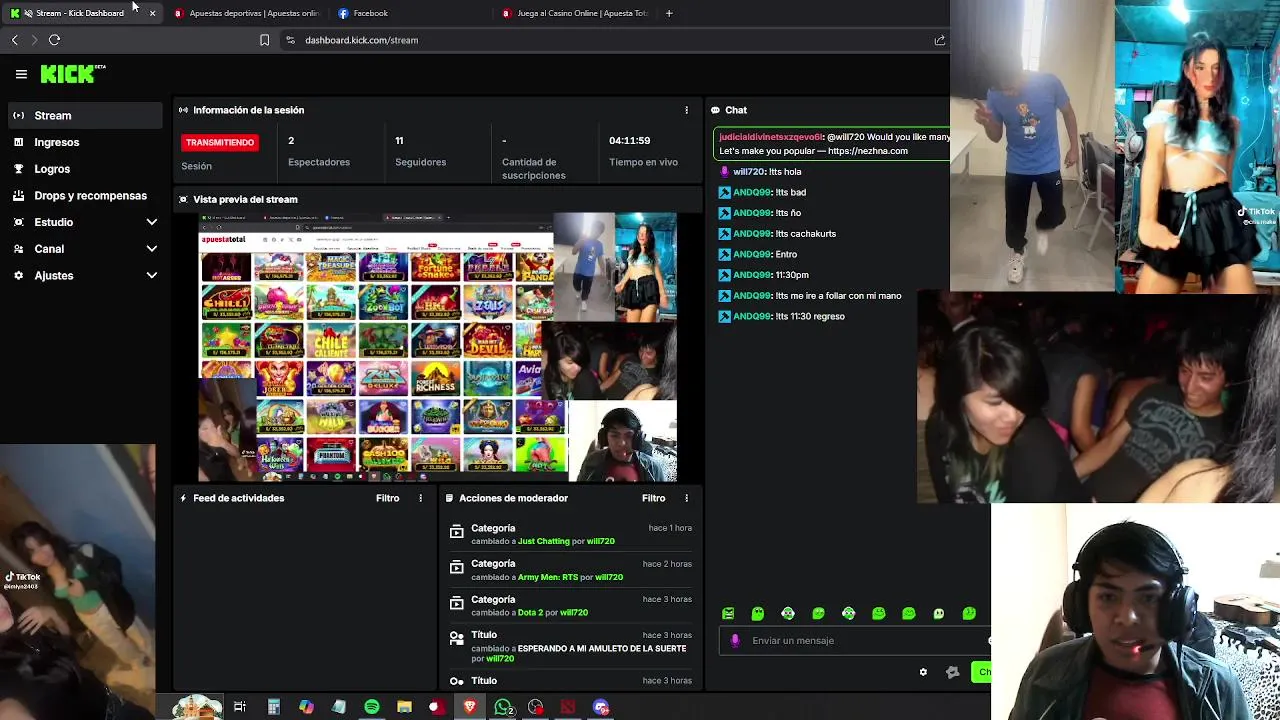The width and height of the screenshot is (1280, 720).
Task: Bookmark this page icon
Action: [264, 40]
